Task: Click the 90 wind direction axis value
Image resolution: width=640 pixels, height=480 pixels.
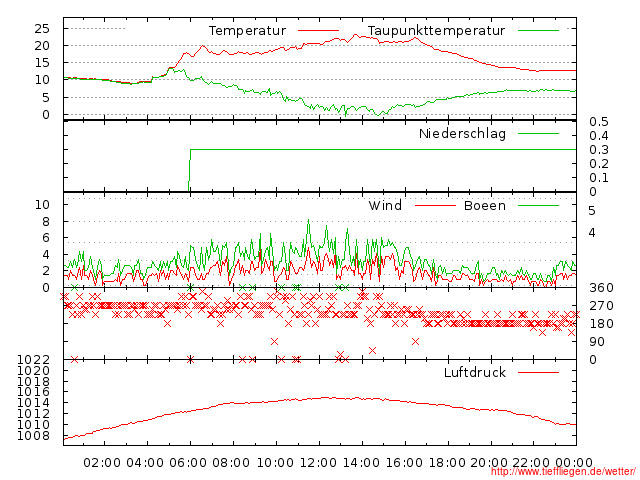Action: coord(597,342)
